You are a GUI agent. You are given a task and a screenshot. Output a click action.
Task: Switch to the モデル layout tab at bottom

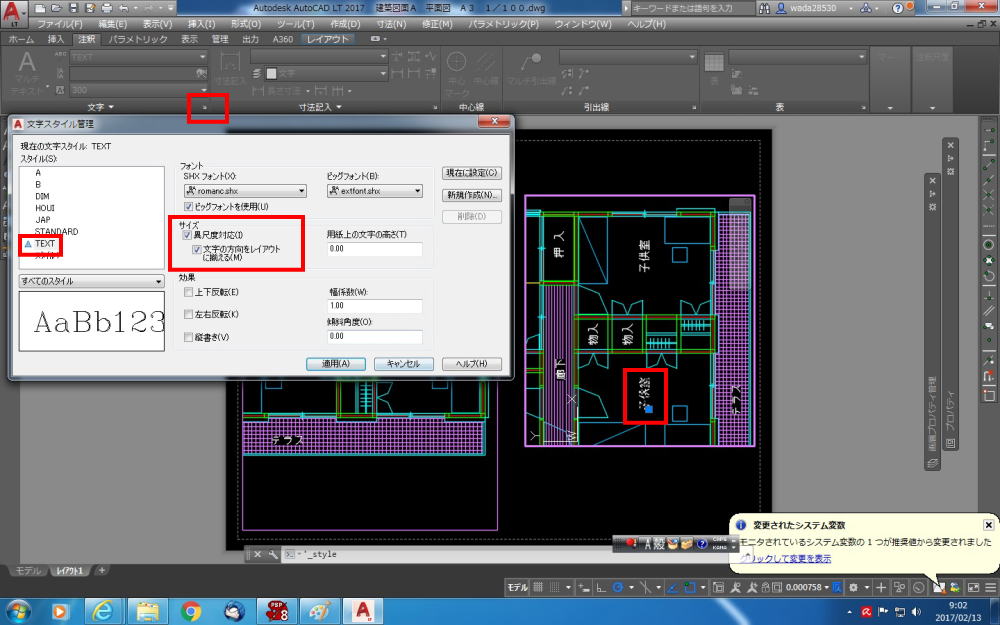click(x=28, y=570)
